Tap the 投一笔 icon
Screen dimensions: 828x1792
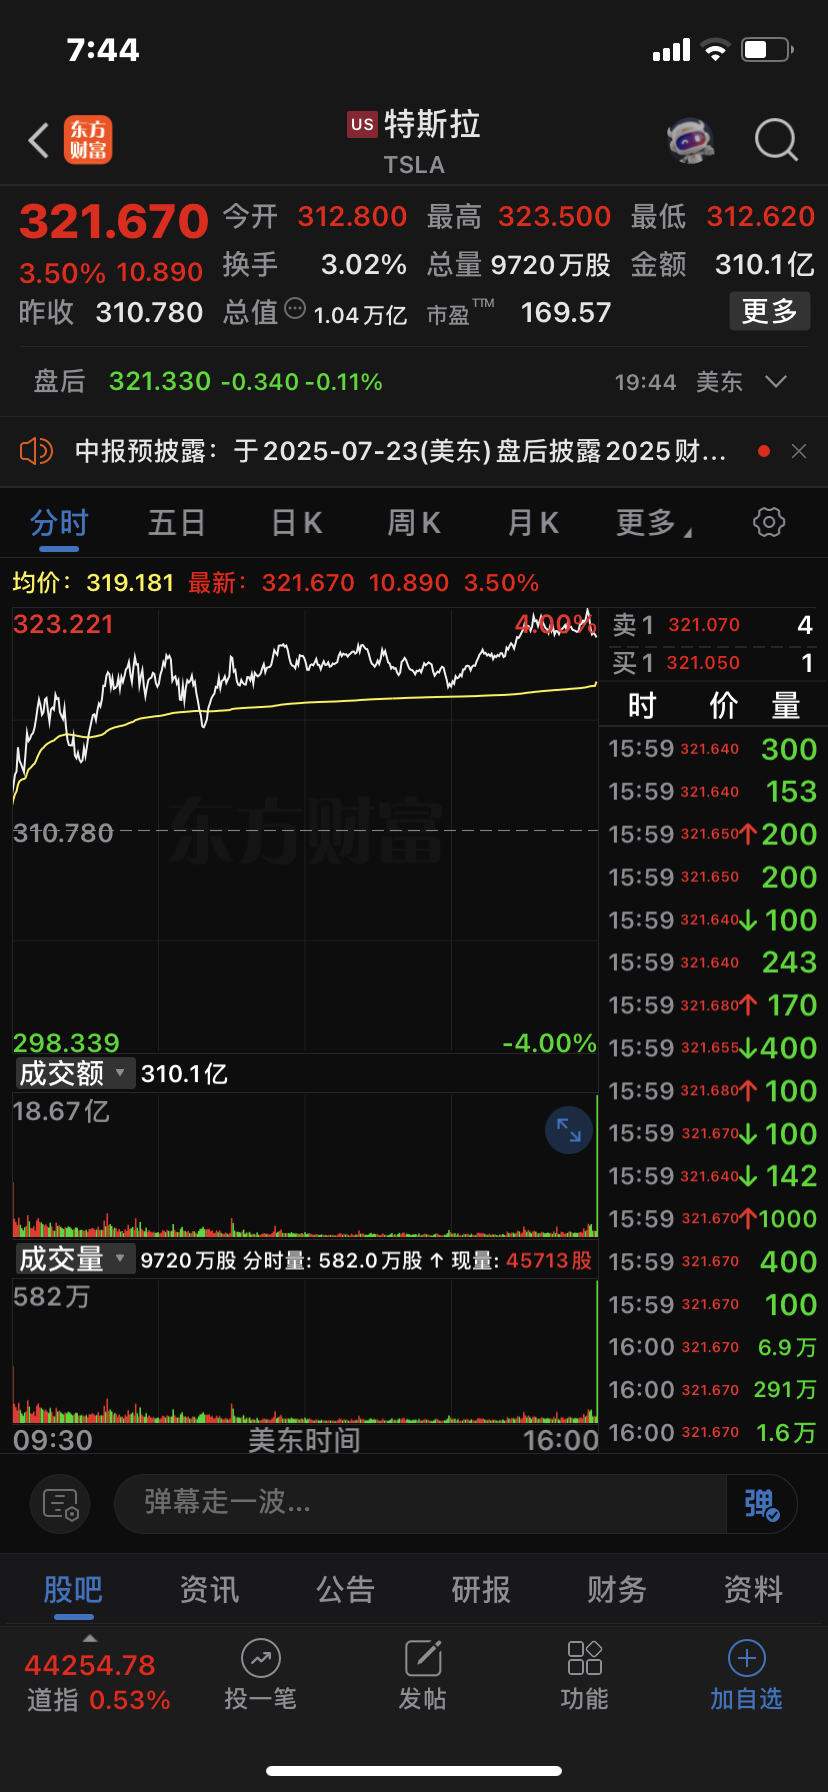tap(260, 1659)
